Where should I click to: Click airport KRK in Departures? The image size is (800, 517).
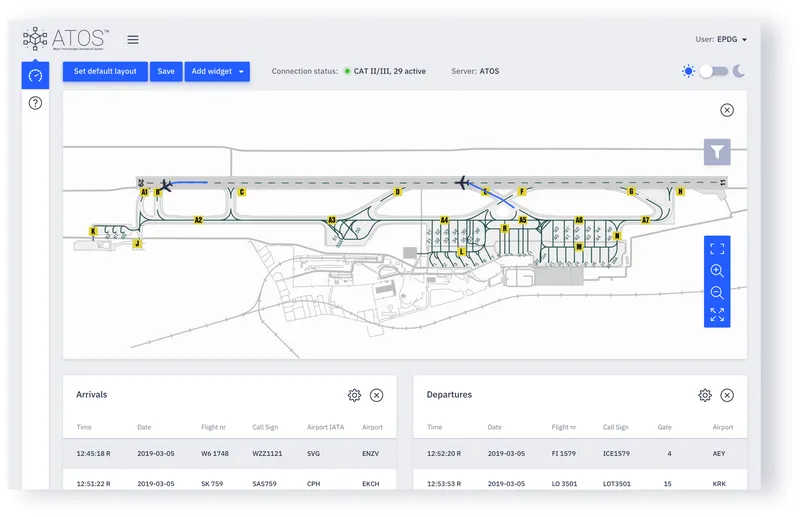pos(719,483)
